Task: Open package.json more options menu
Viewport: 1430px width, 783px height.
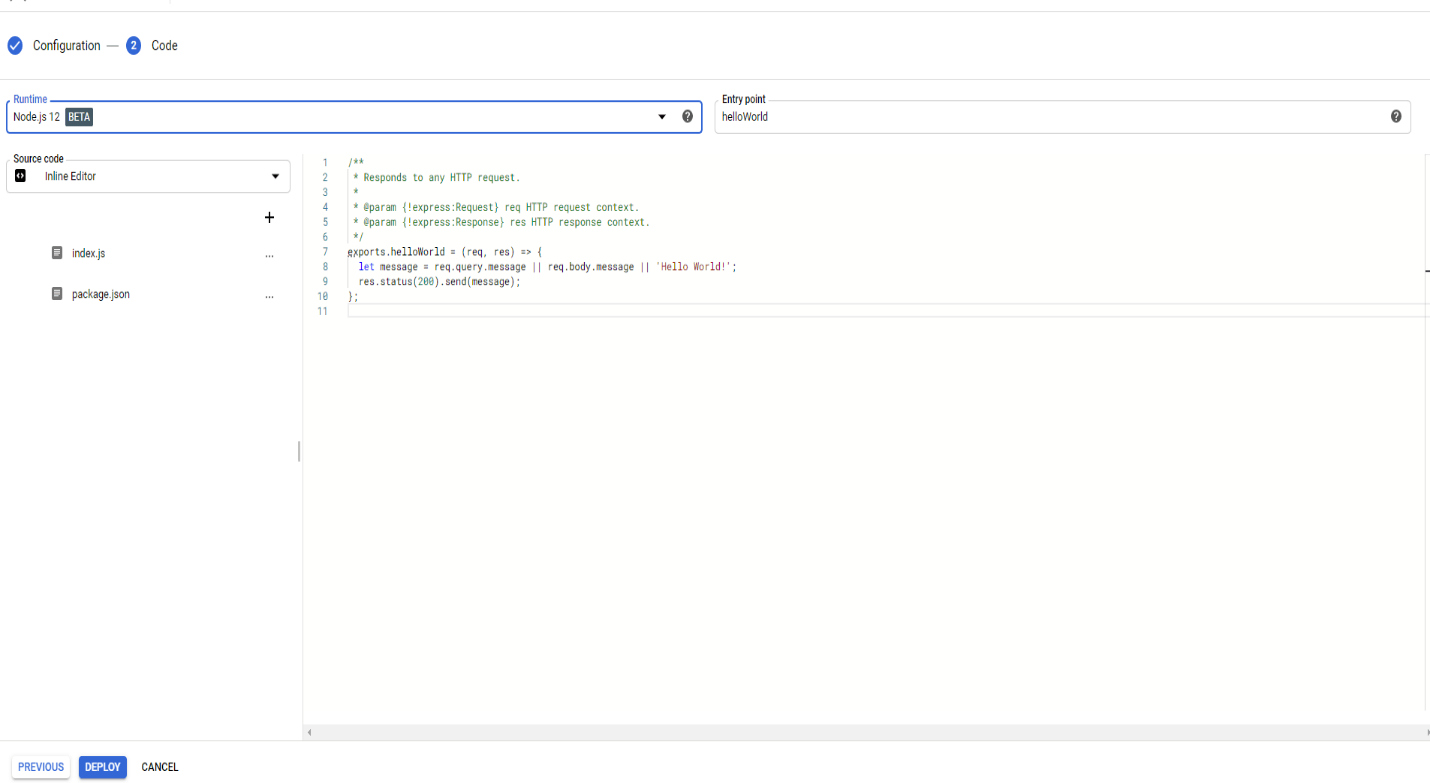Action: tap(269, 296)
